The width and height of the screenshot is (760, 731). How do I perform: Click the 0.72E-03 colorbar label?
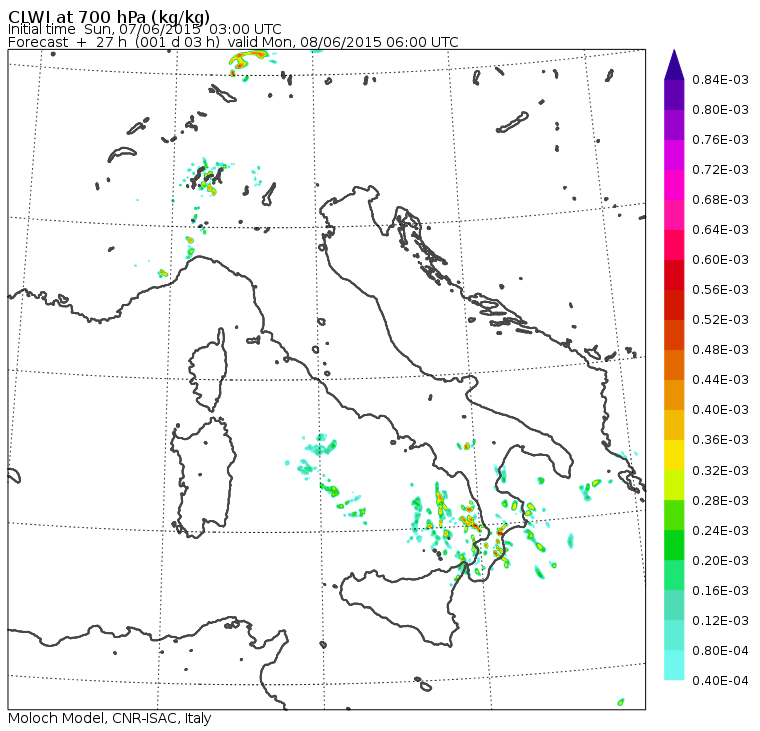tap(720, 170)
